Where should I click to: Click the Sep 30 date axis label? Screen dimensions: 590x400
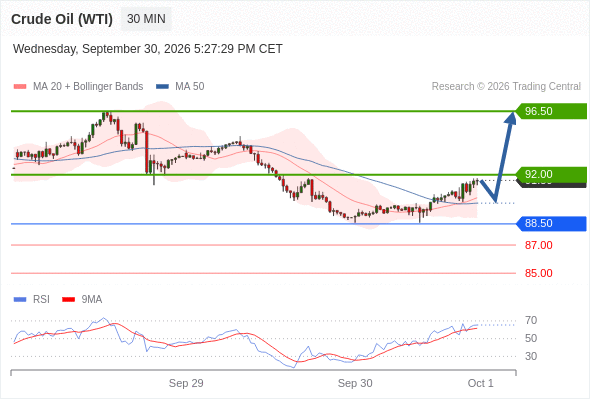pos(355,383)
